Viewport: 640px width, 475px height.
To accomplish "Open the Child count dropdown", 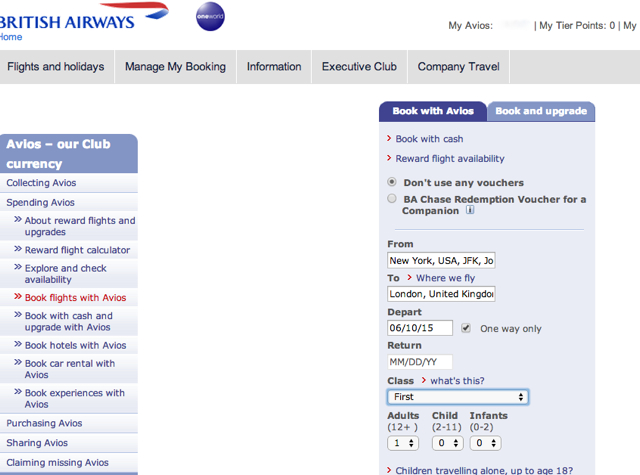I will 448,443.
